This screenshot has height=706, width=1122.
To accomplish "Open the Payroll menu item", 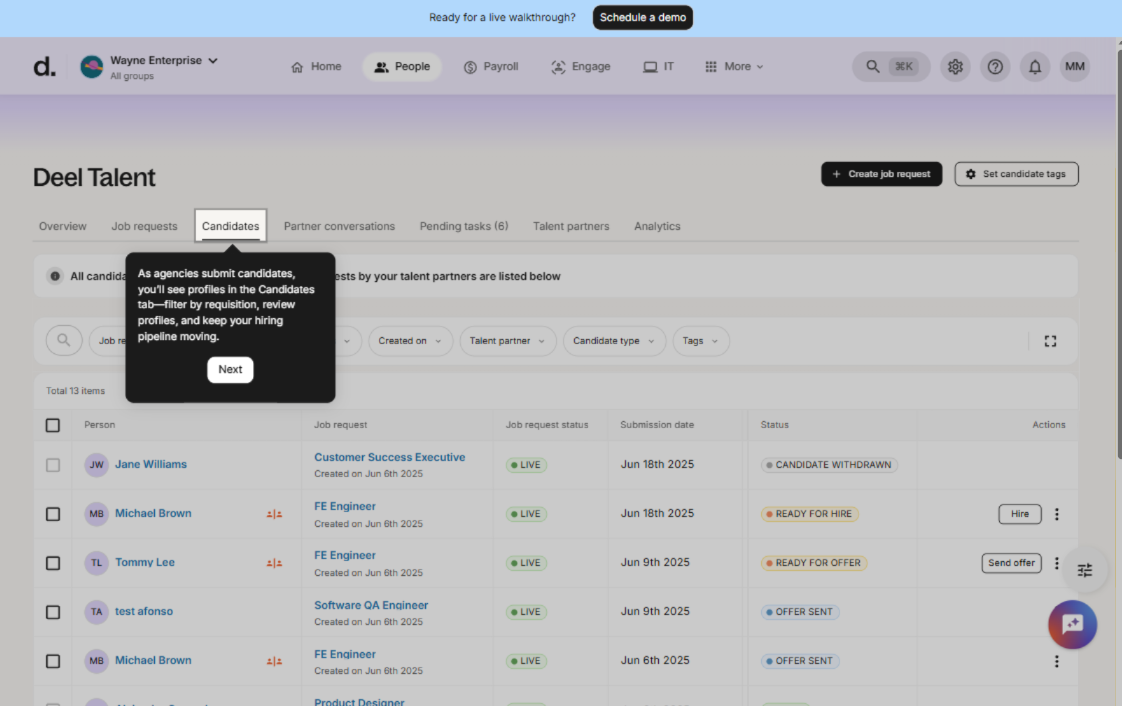I will [491, 67].
